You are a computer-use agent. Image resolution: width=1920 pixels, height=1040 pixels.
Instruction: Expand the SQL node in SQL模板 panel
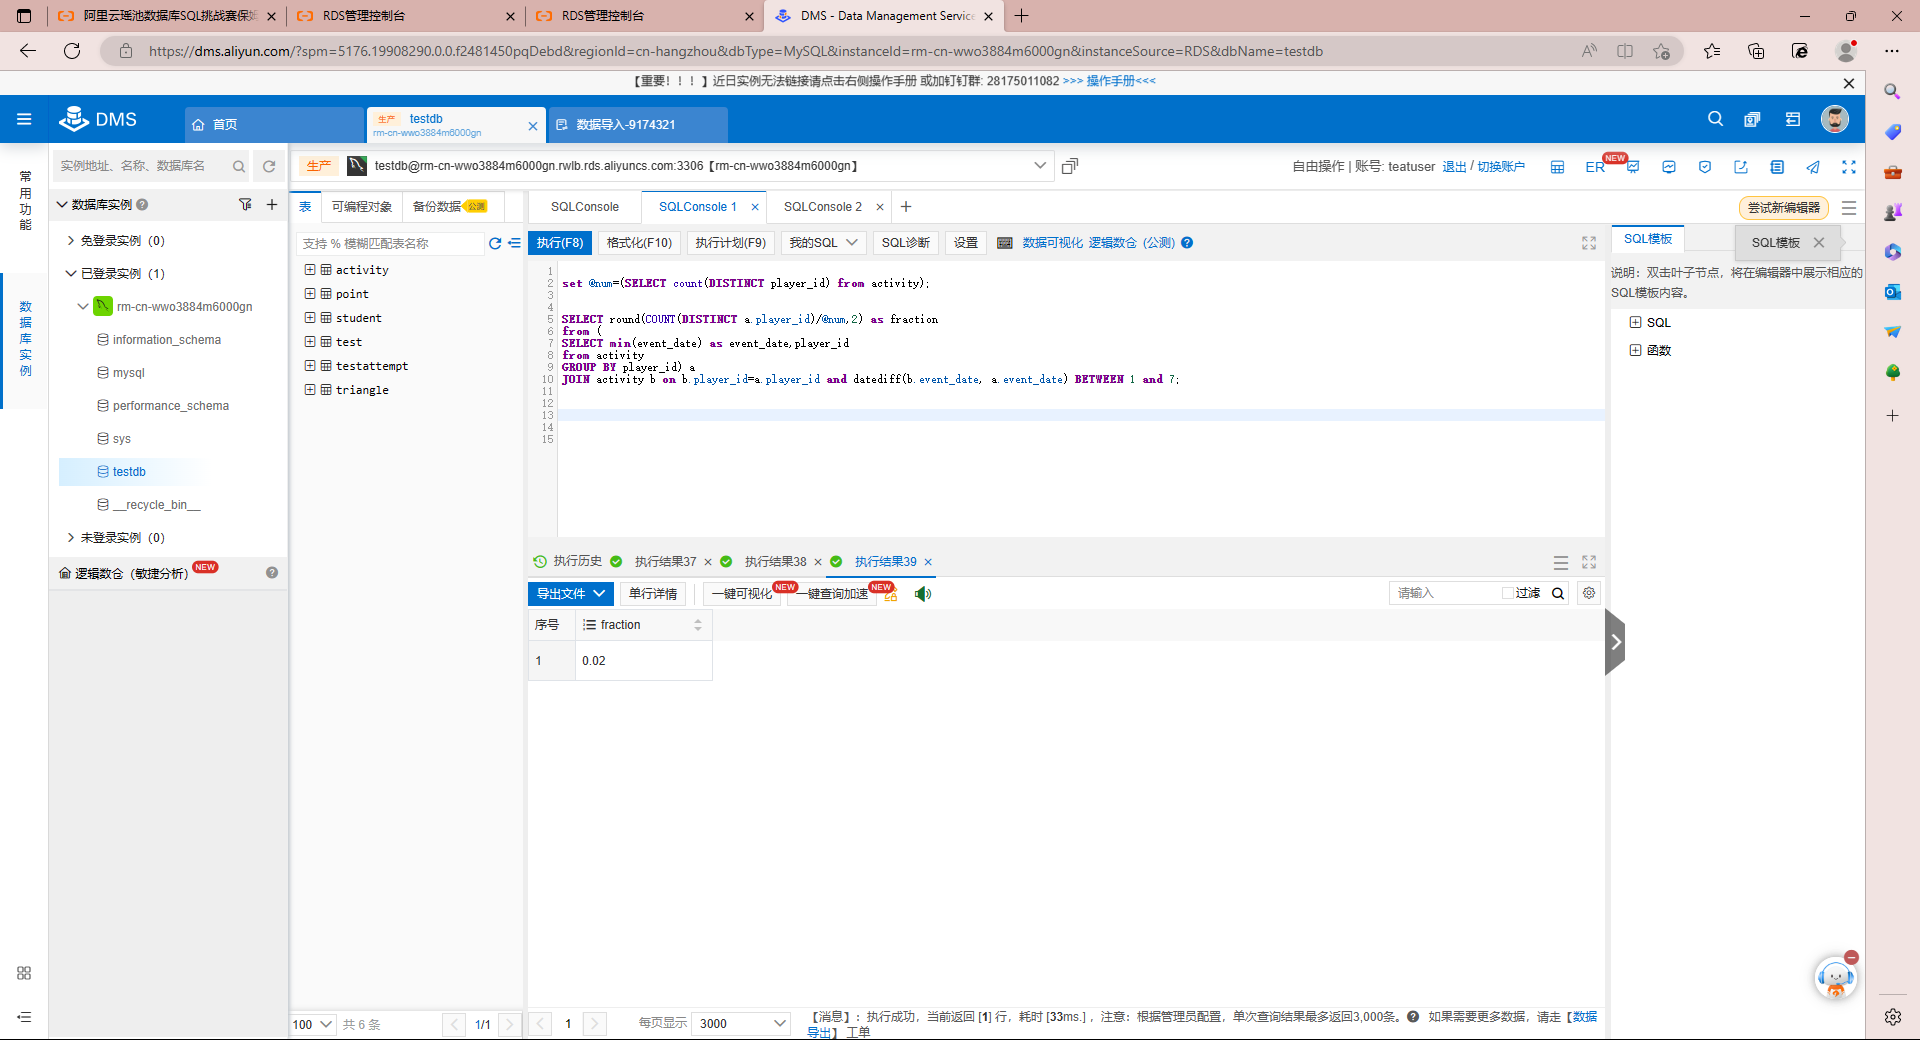[x=1635, y=322]
